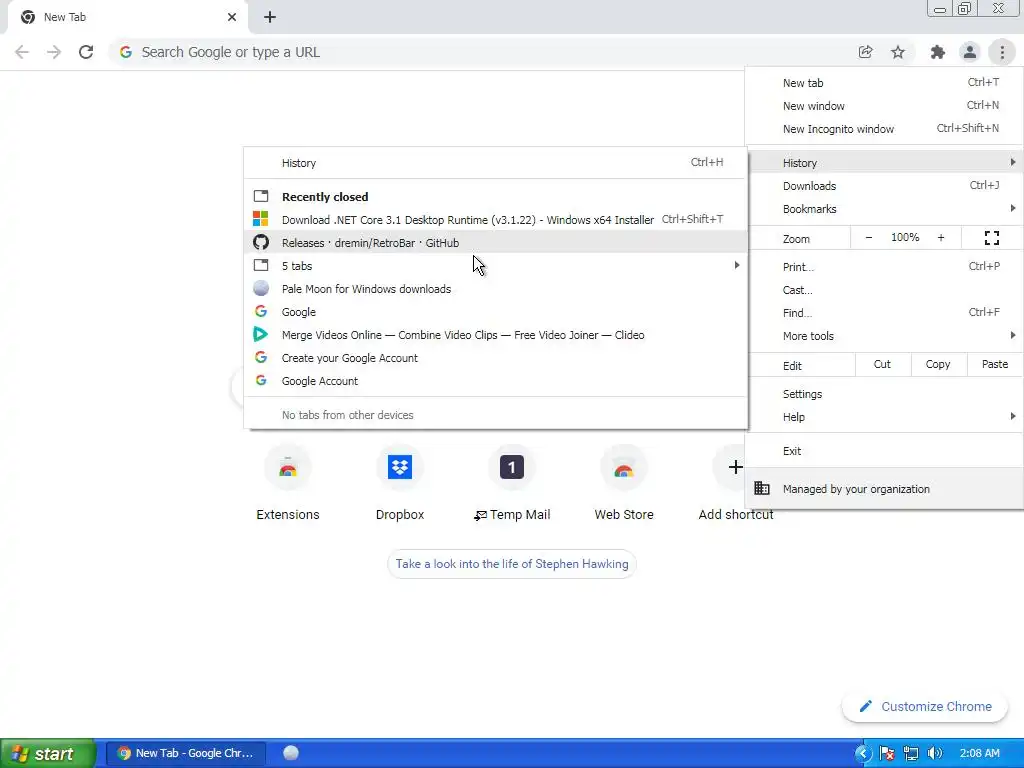
Task: Click Cast in the Chrome menu
Action: 884,290
